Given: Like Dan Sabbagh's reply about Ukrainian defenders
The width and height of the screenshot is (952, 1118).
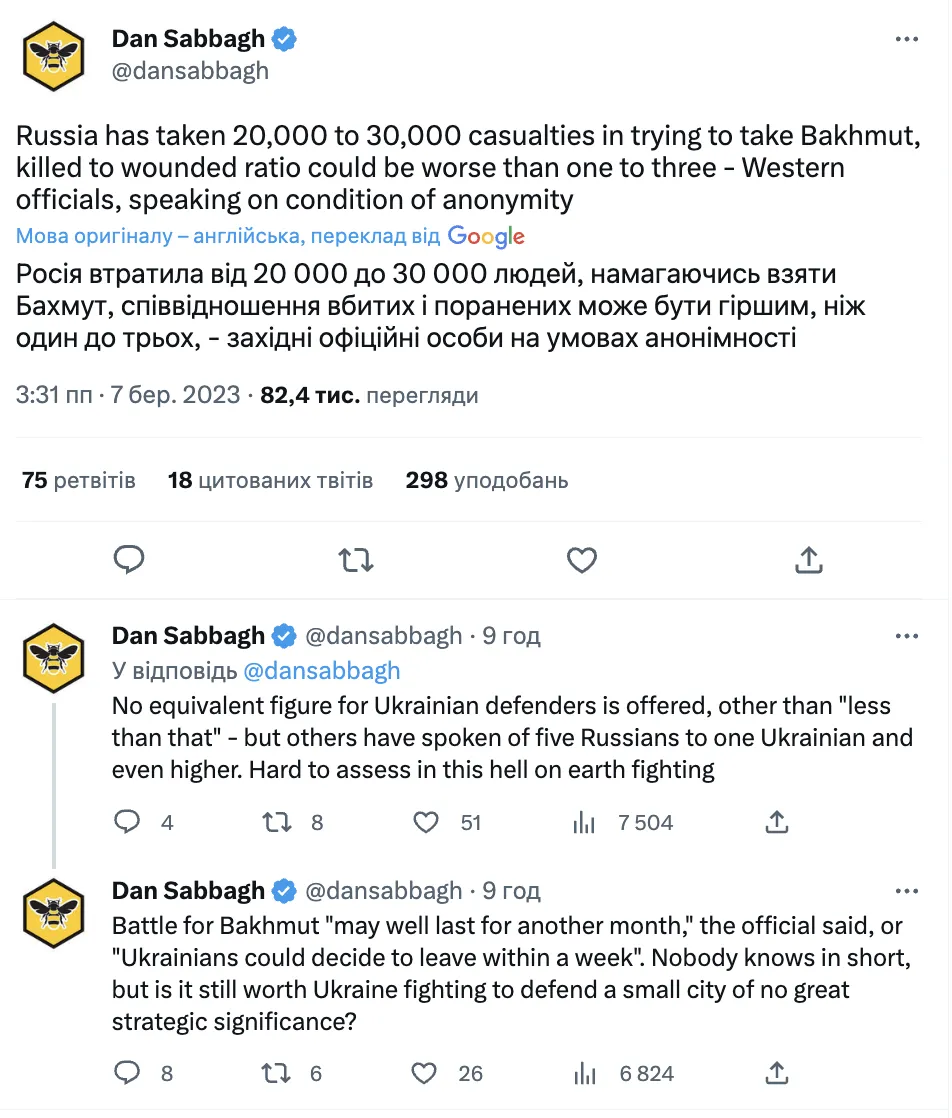Looking at the screenshot, I should 426,822.
